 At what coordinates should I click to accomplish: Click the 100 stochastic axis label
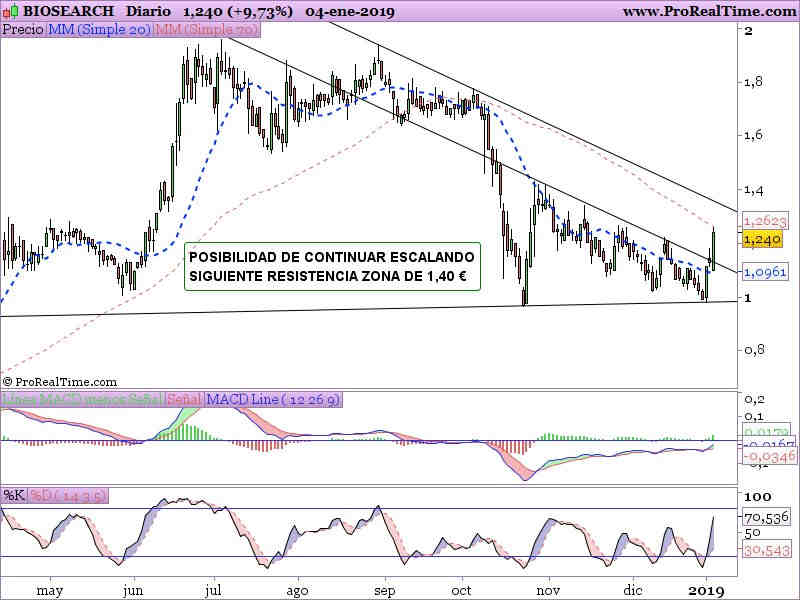(x=758, y=497)
